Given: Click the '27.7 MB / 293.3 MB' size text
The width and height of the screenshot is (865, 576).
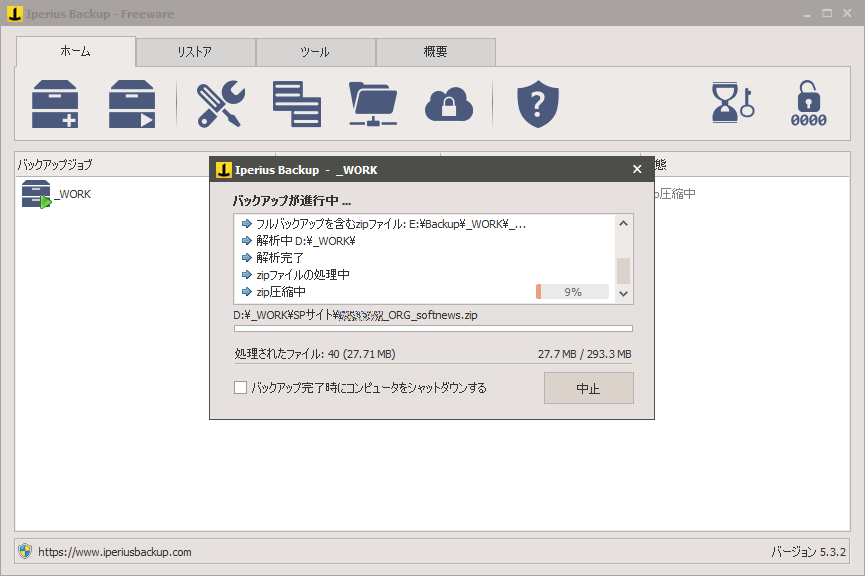Looking at the screenshot, I should click(585, 354).
